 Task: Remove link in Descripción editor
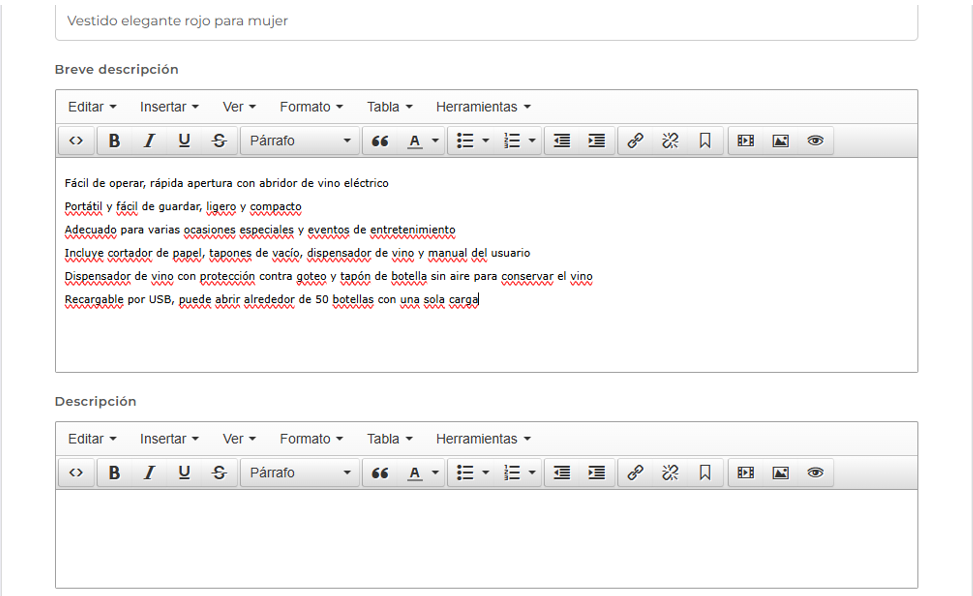click(x=670, y=473)
